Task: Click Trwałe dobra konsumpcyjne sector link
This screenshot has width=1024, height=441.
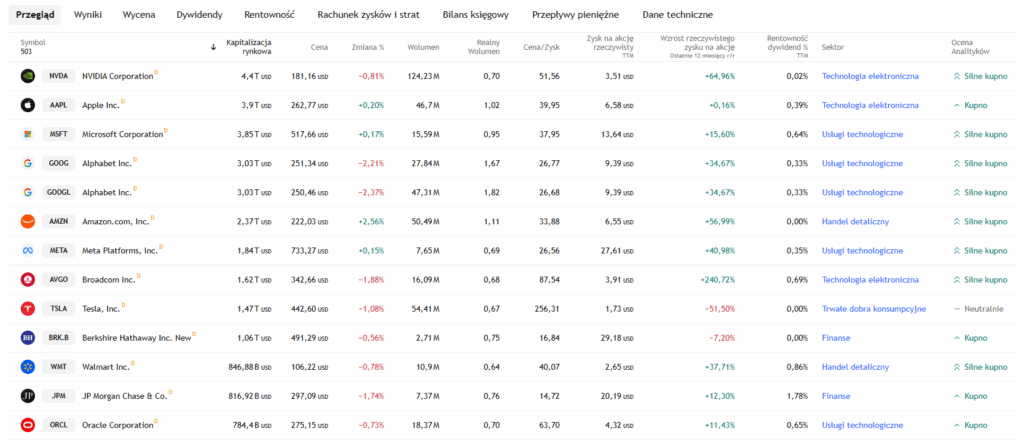Action: point(873,309)
